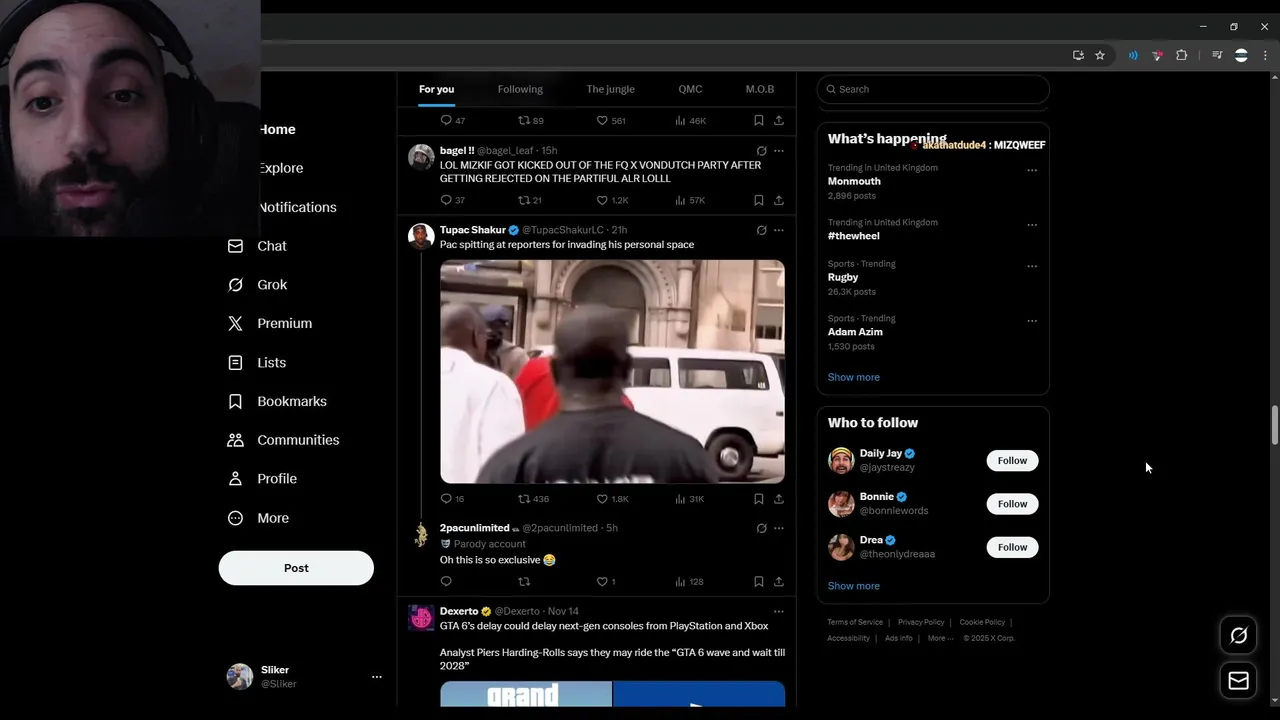Open more options on 2pacunlimited reply

pos(779,528)
